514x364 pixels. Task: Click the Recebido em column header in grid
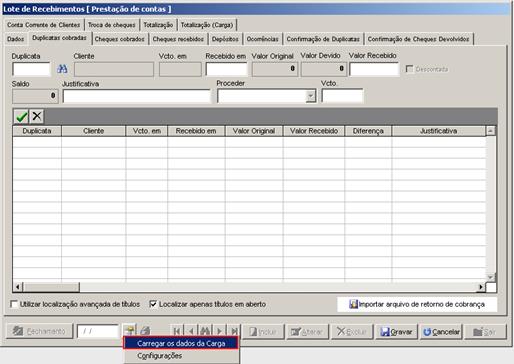pos(196,131)
